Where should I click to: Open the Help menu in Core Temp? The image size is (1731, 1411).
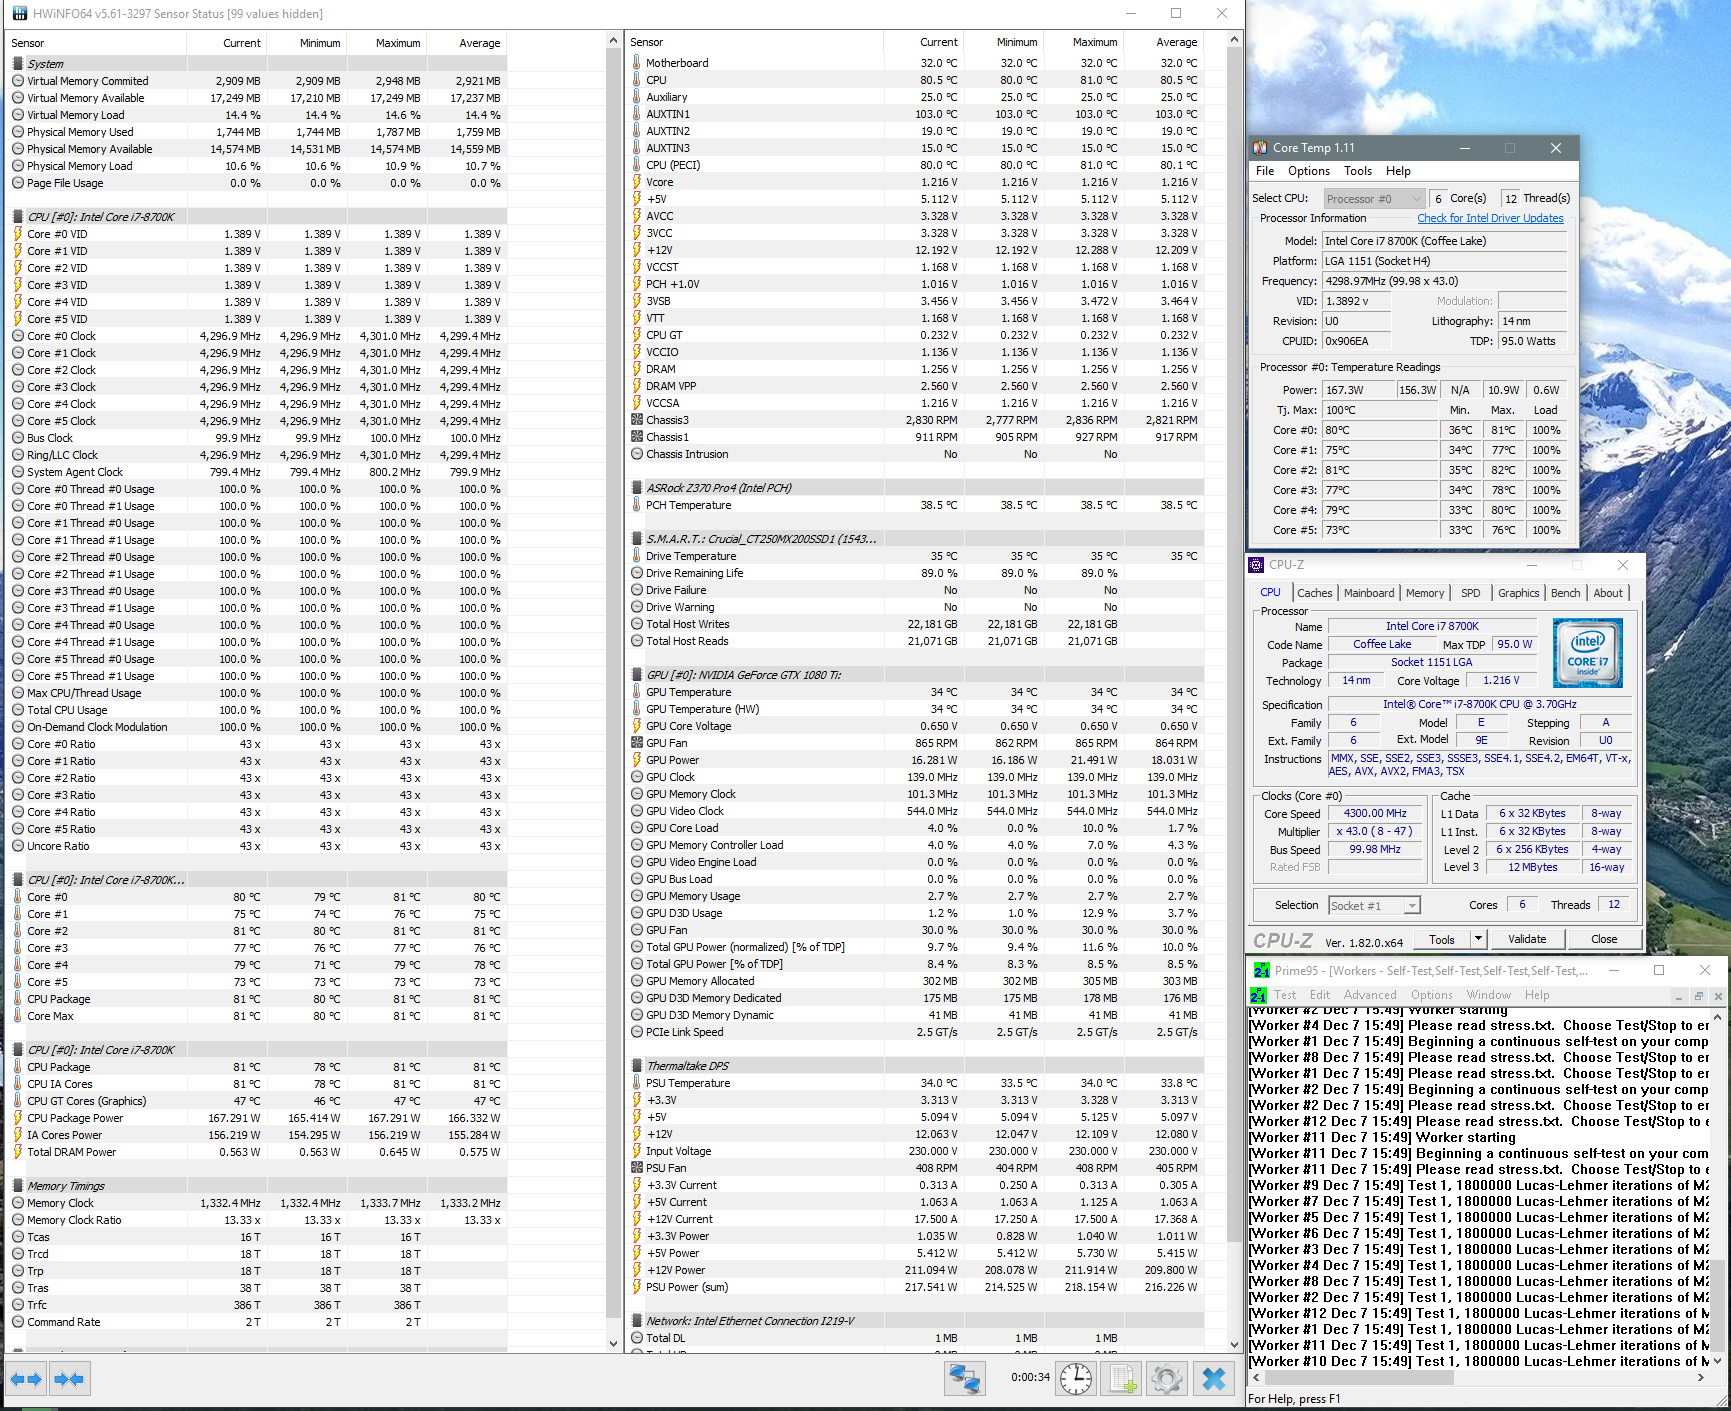pos(1398,171)
